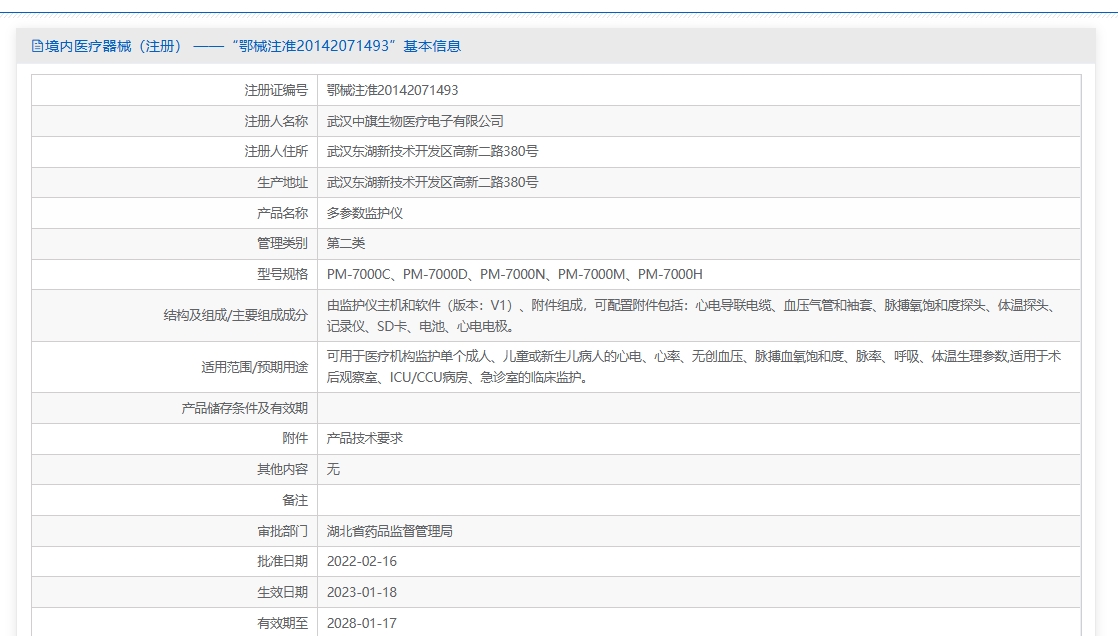Click the label 批准日期
The image size is (1118, 636).
click(282, 561)
